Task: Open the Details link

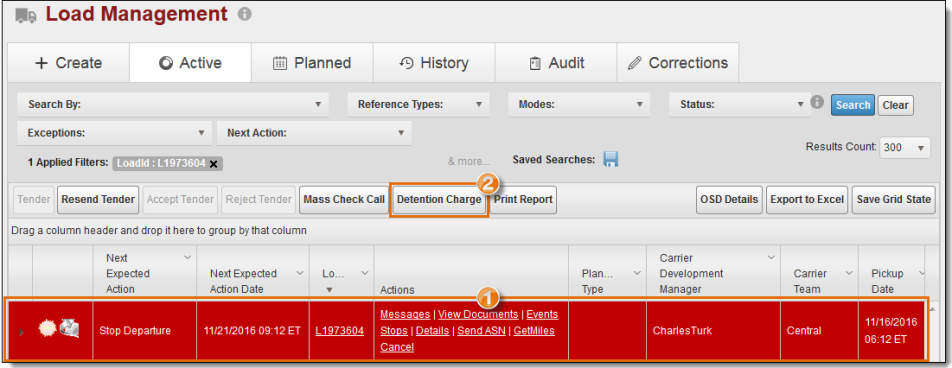Action: 432,331
